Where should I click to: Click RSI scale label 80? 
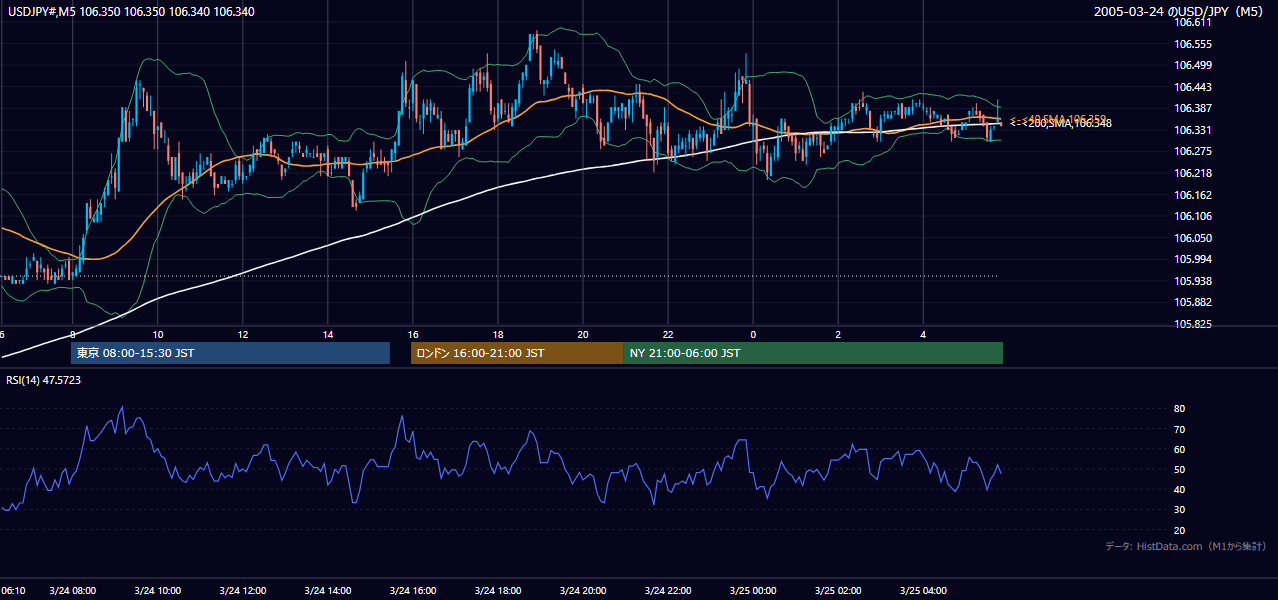(1180, 409)
